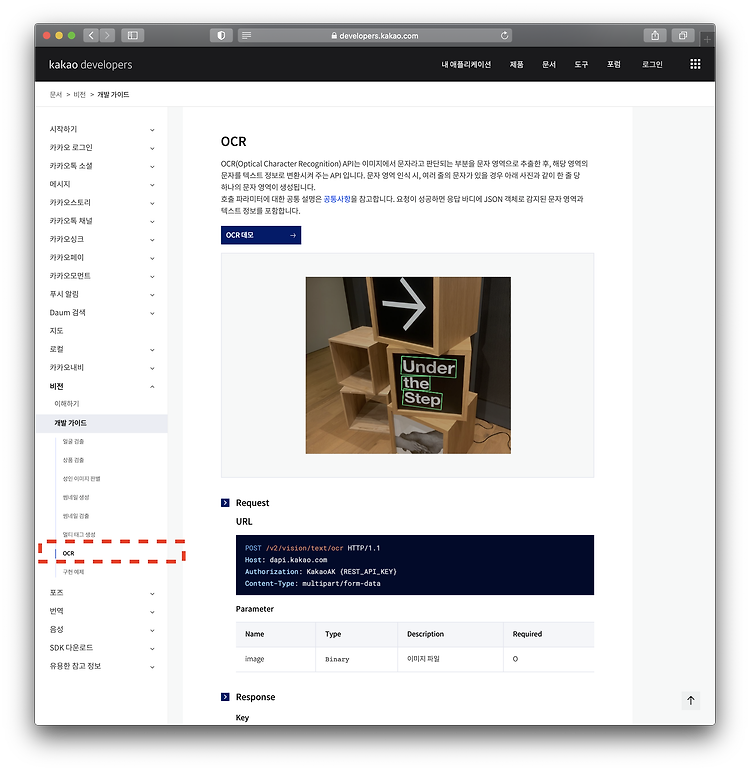Screen dimensions: 750x771
Task: Click the Under the Step sample image
Action: (x=408, y=365)
